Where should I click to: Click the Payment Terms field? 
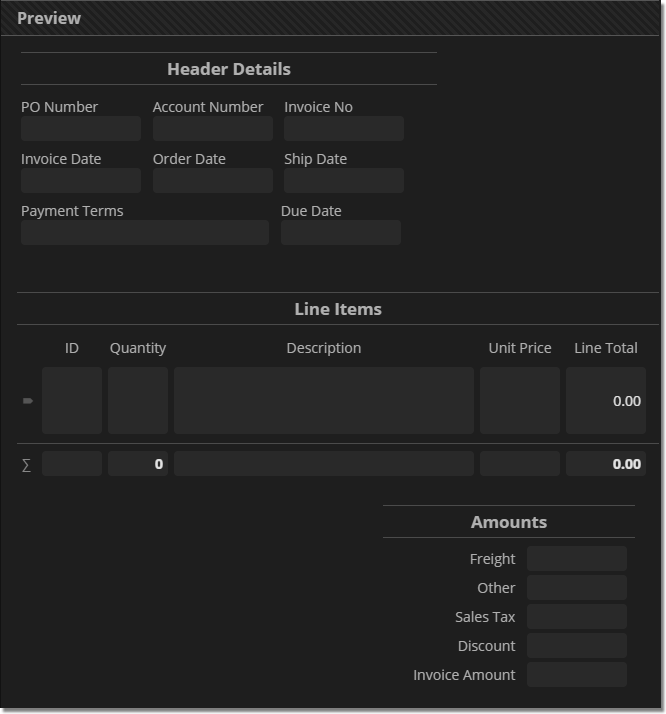click(x=145, y=233)
